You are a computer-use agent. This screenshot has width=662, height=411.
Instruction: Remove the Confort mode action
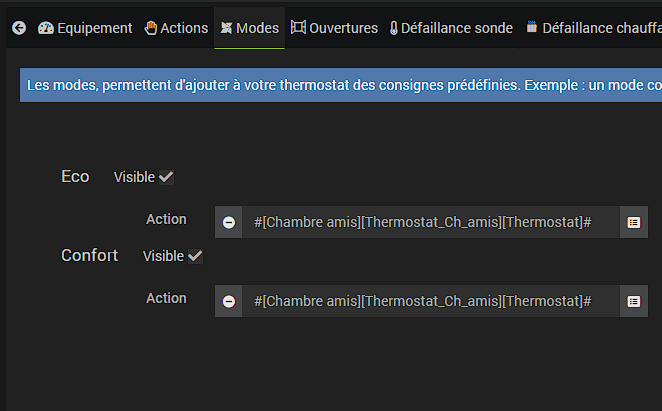pos(229,301)
